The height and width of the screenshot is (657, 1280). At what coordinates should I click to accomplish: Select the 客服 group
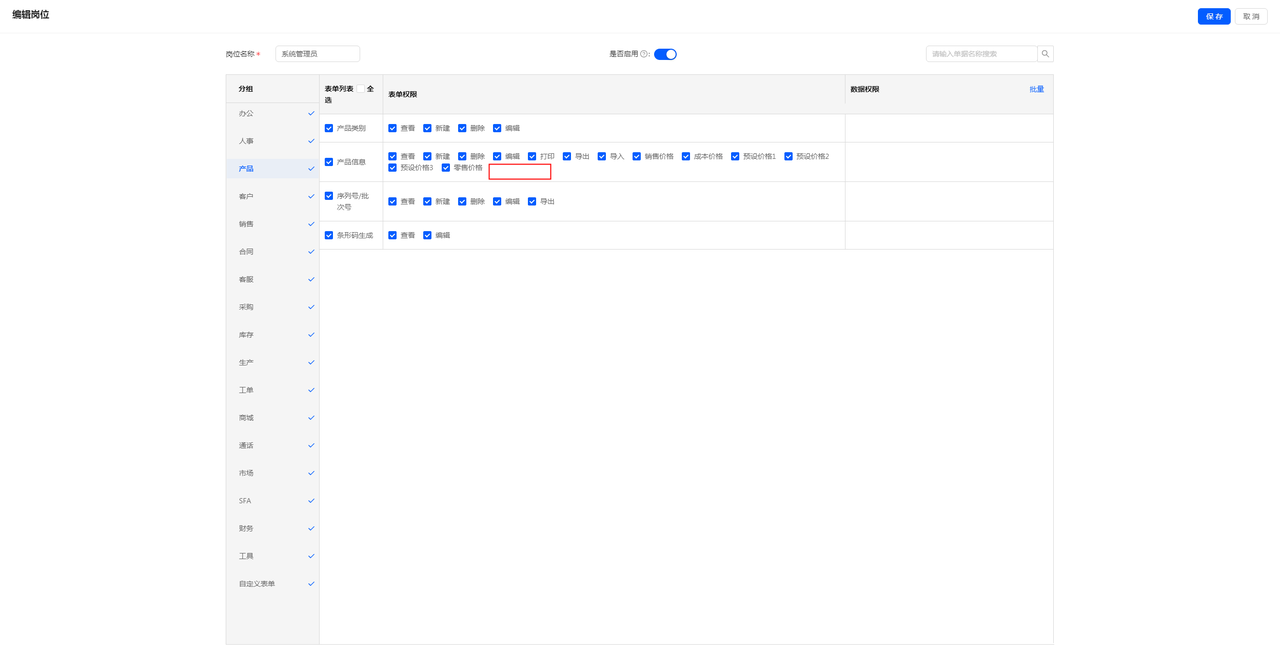coord(272,280)
